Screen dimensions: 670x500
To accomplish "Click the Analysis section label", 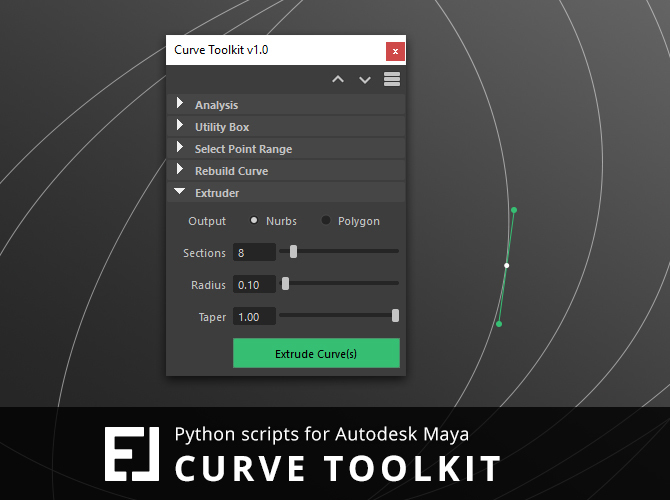I will 217,105.
